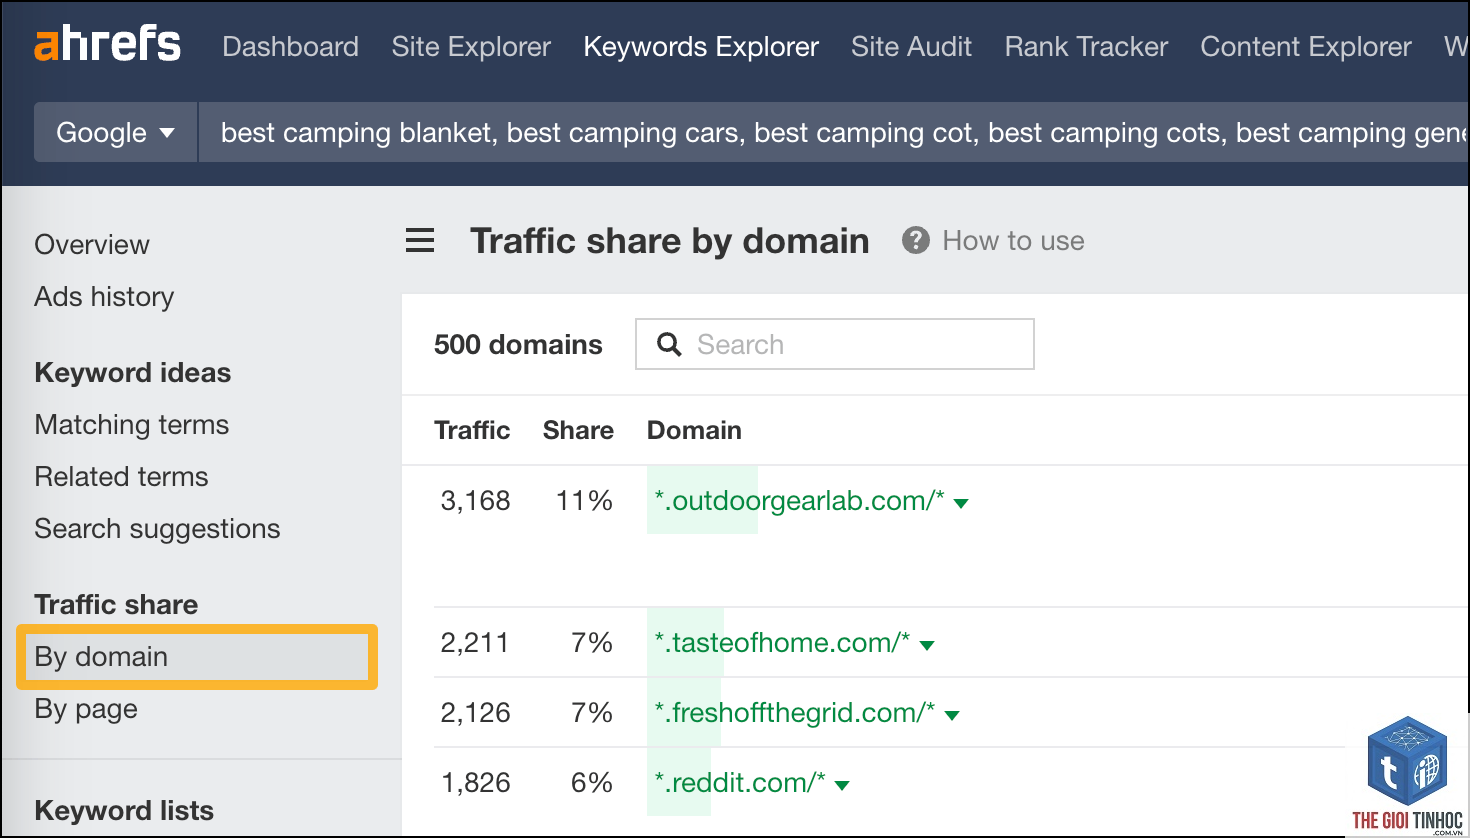Click the keywords input field with camping terms
Viewport: 1470px width, 838px height.
[834, 132]
